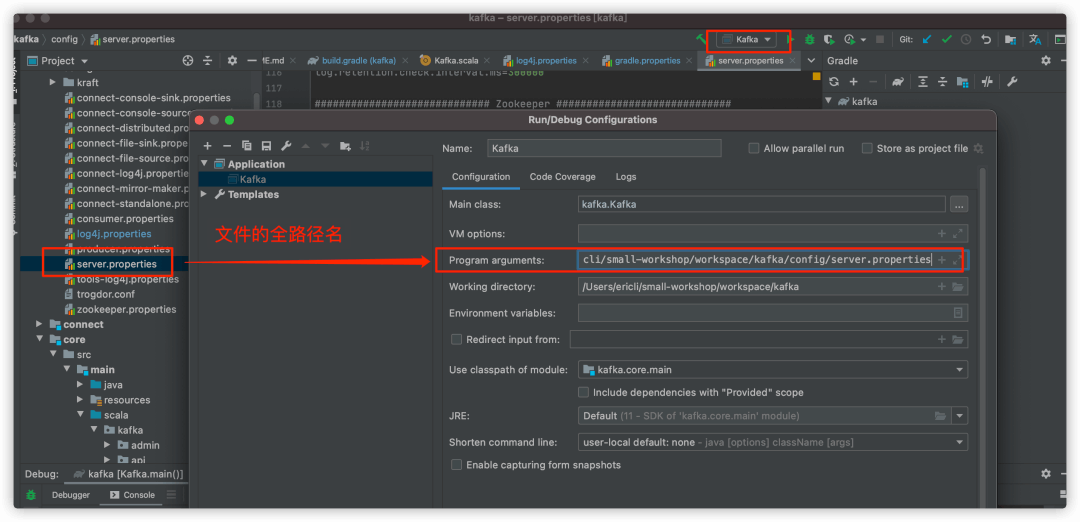Image resolution: width=1080 pixels, height=522 pixels.
Task: Open the Project view dropdown
Action: point(59,61)
